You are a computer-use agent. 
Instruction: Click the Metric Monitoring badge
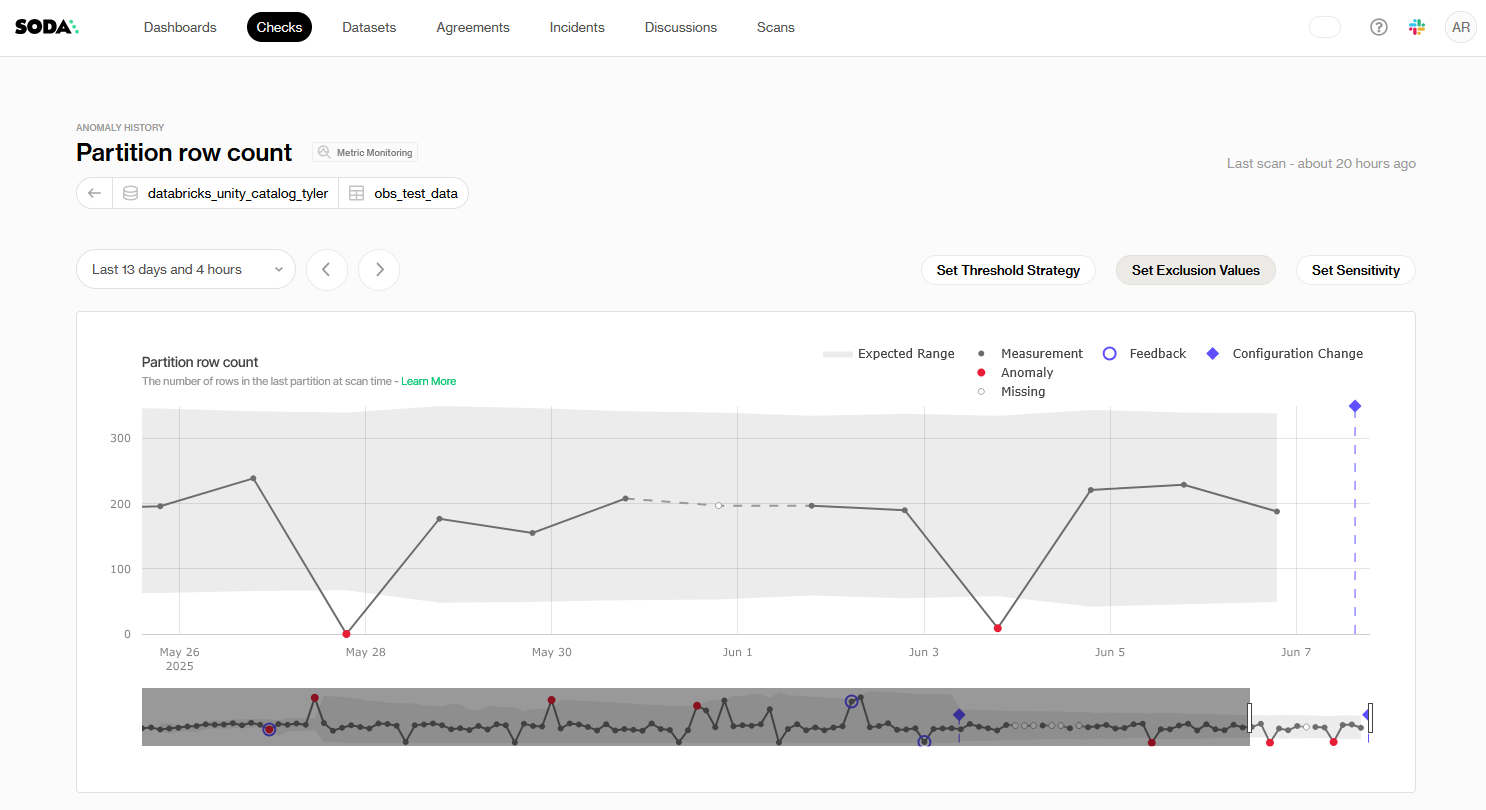[x=365, y=152]
